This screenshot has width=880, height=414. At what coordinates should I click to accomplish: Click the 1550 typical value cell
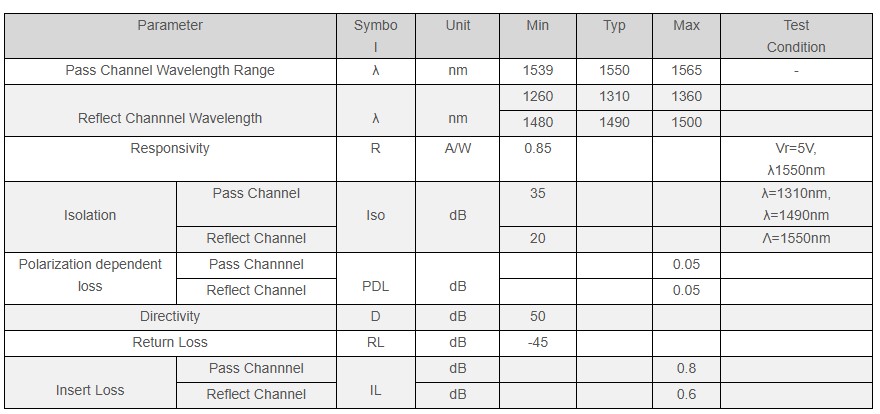coord(615,71)
